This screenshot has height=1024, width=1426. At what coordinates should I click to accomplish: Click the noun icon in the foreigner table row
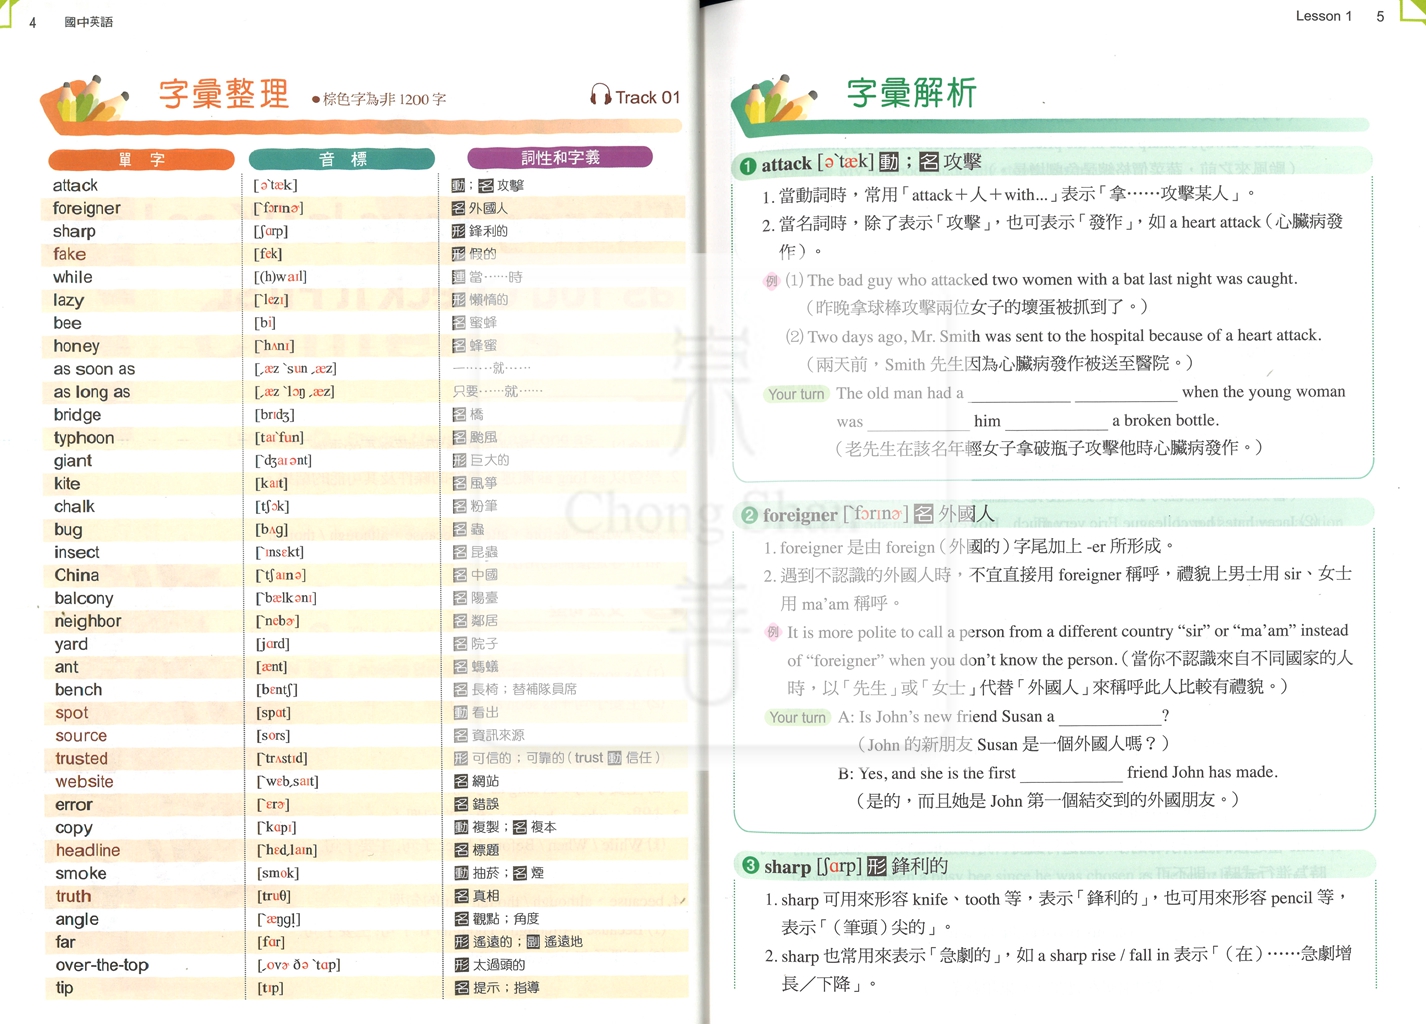[x=458, y=208]
